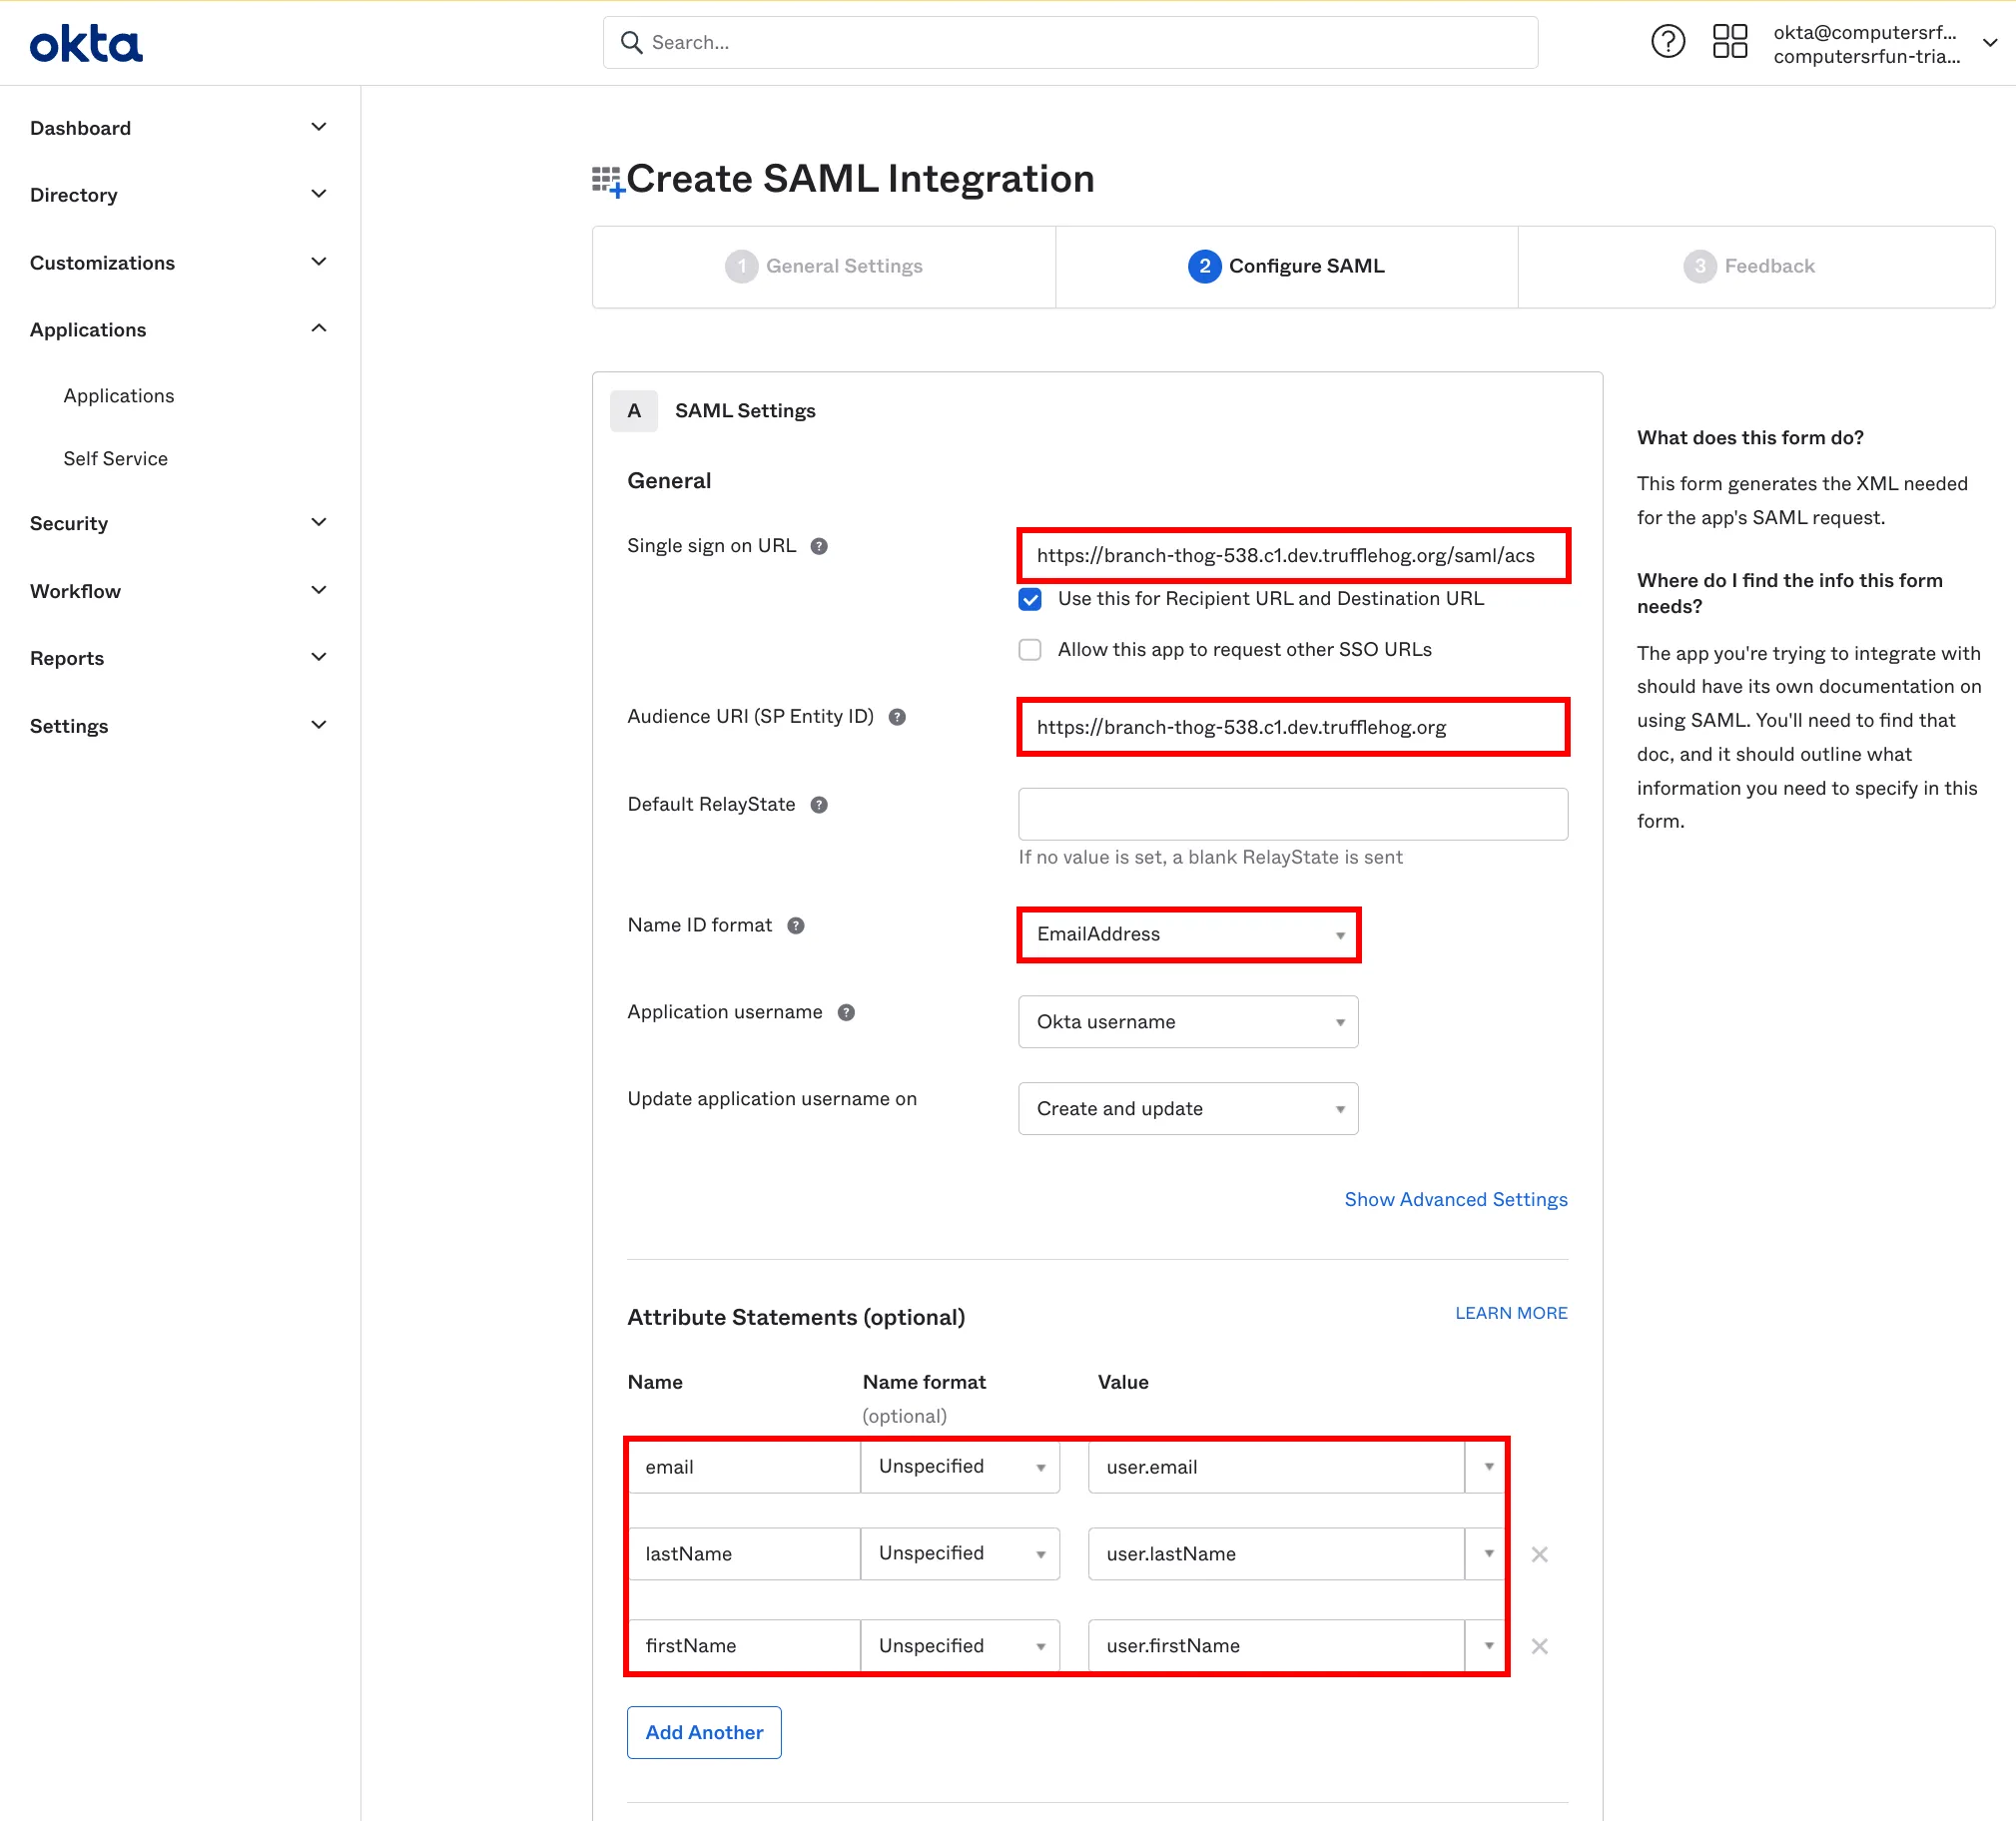Open Self Service in sidebar
Image resolution: width=2016 pixels, height=1821 pixels.
click(116, 459)
